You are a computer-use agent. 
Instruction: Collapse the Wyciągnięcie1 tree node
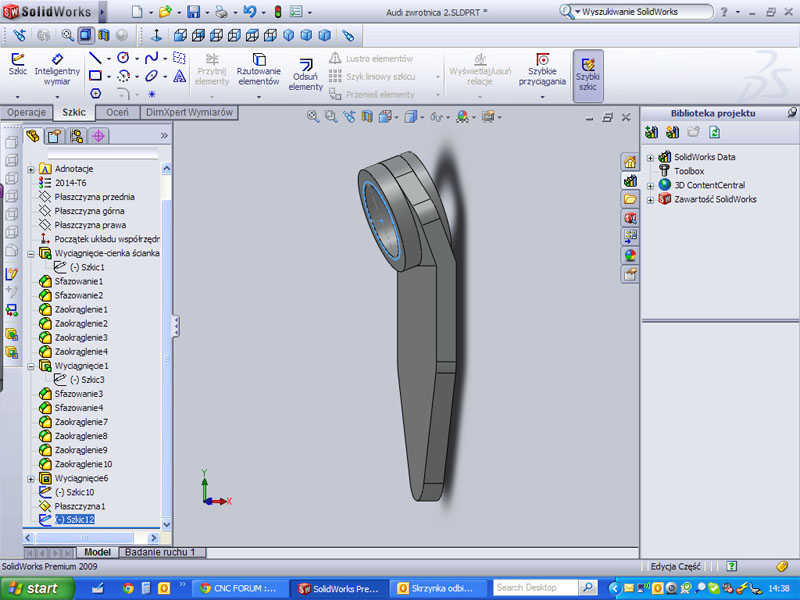[x=31, y=366]
